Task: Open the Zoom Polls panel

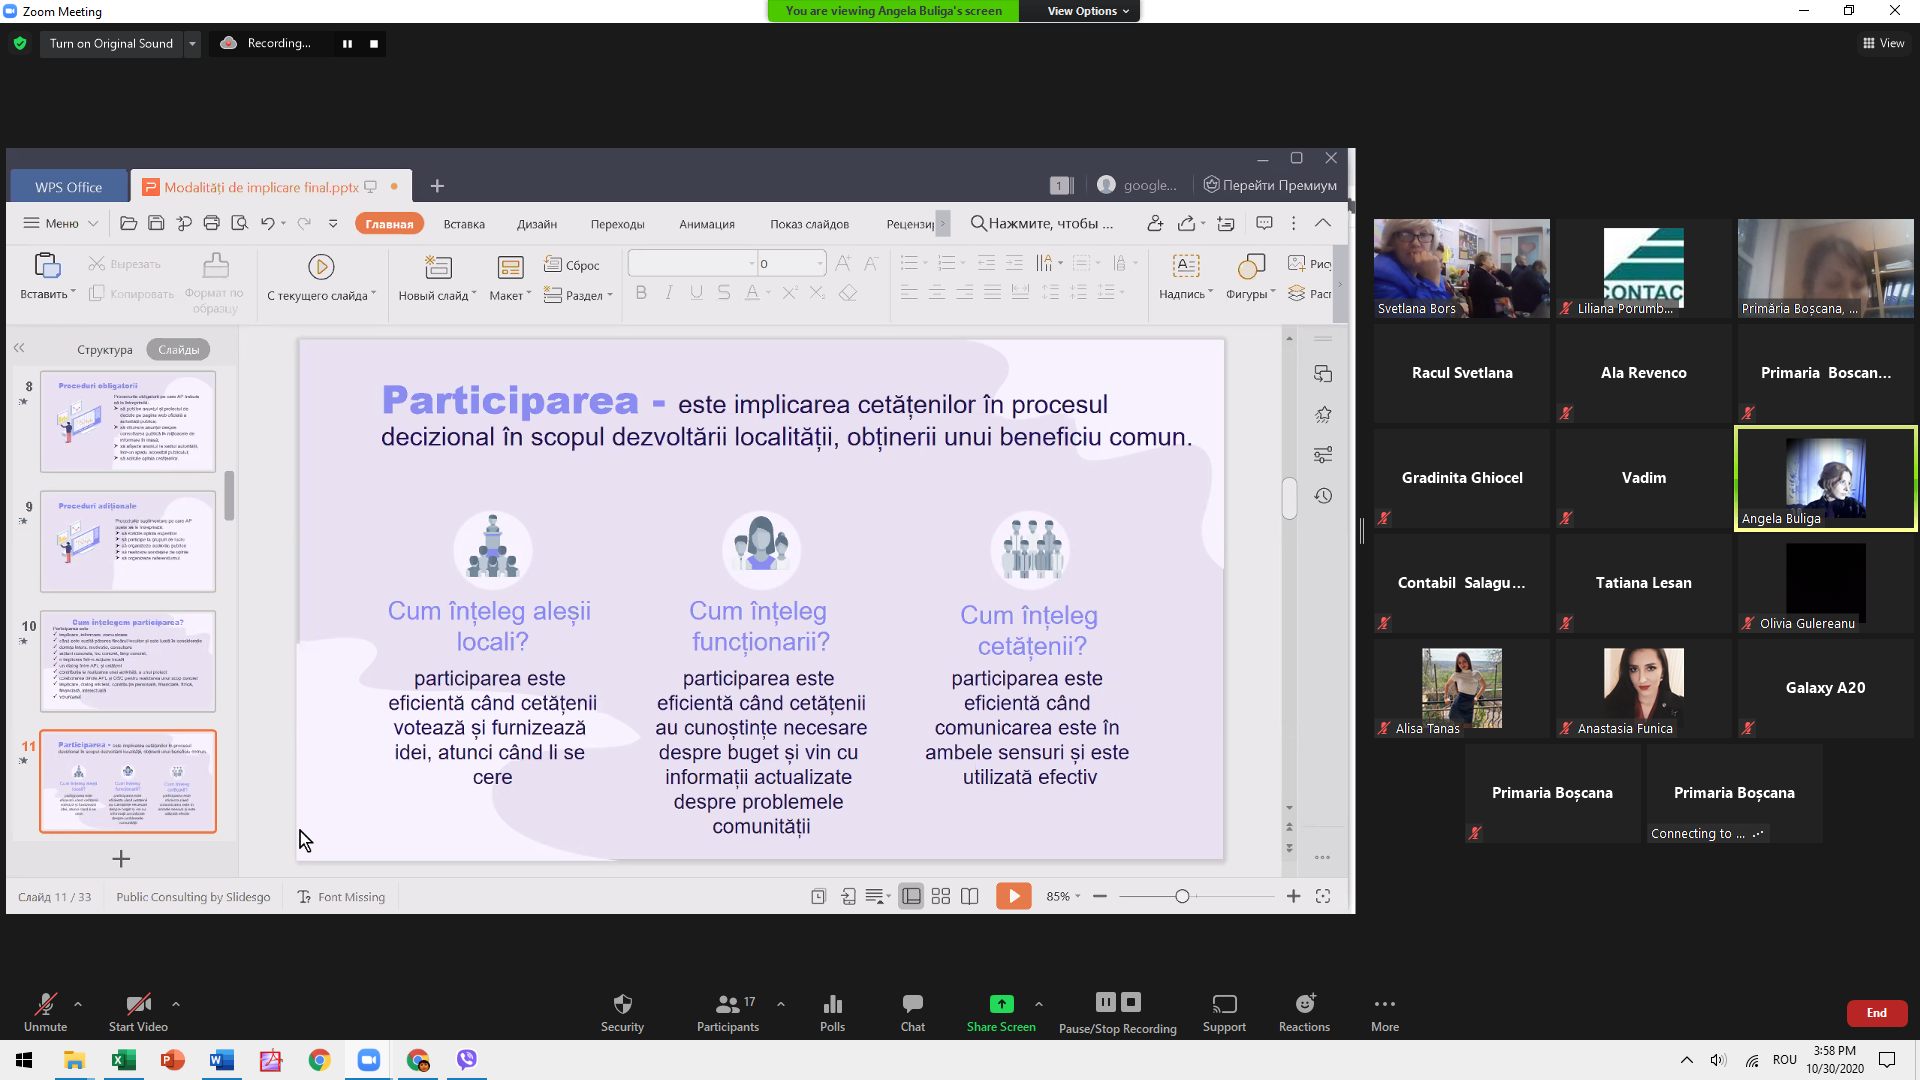Action: point(832,1012)
